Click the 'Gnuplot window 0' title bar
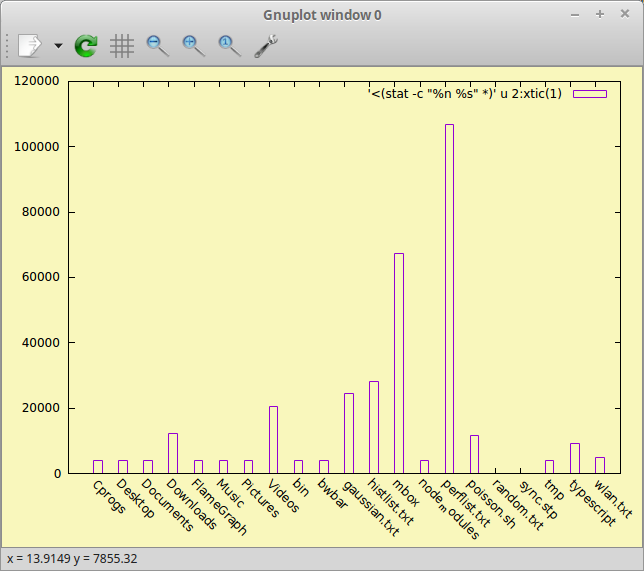Viewport: 644px width, 571px height. pos(322,14)
